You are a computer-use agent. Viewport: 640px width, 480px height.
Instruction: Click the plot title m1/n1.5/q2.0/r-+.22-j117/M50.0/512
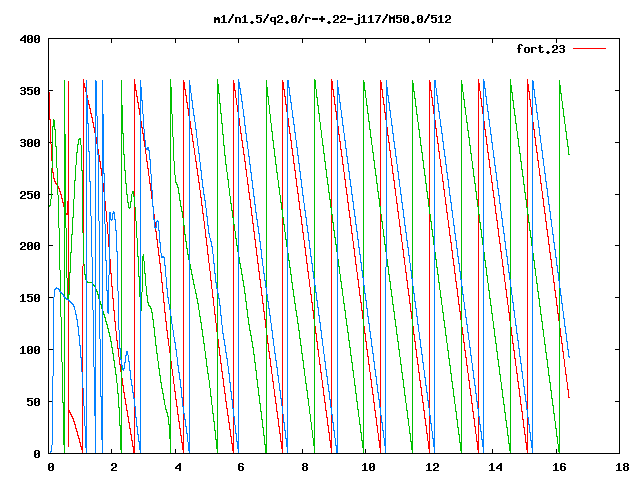point(333,19)
